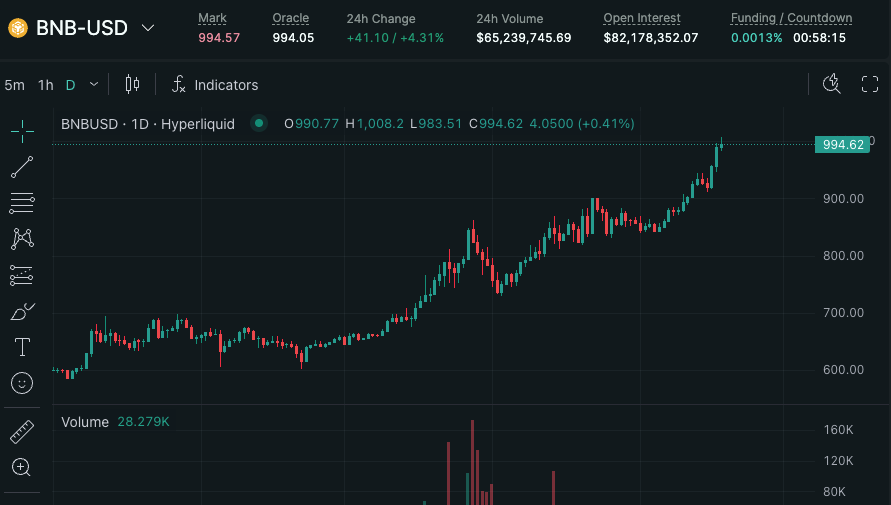This screenshot has height=505, width=891.
Task: Click the Mark price label
Action: coord(213,18)
